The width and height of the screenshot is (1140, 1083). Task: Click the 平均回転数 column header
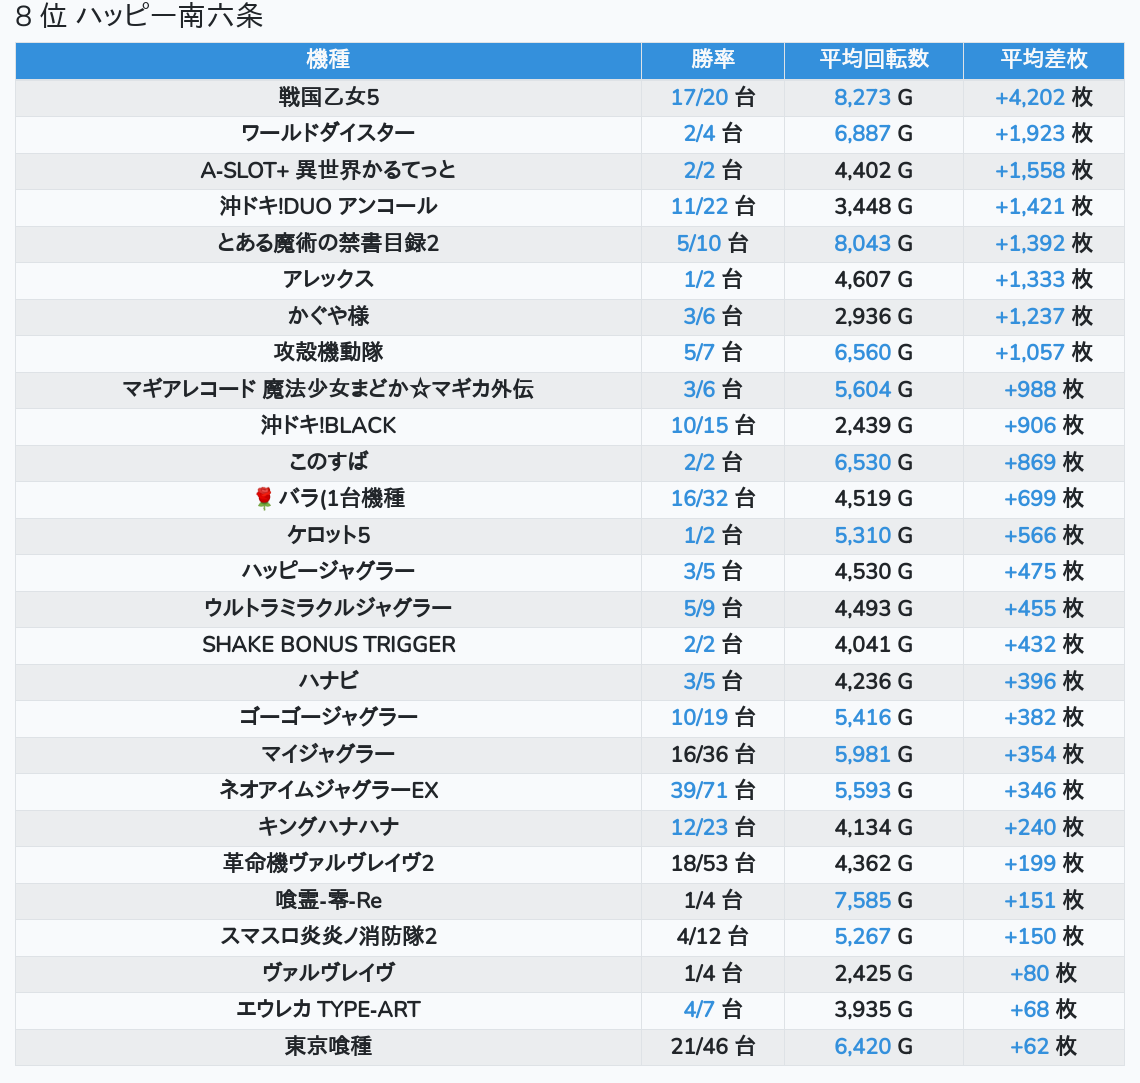pyautogui.click(x=874, y=59)
